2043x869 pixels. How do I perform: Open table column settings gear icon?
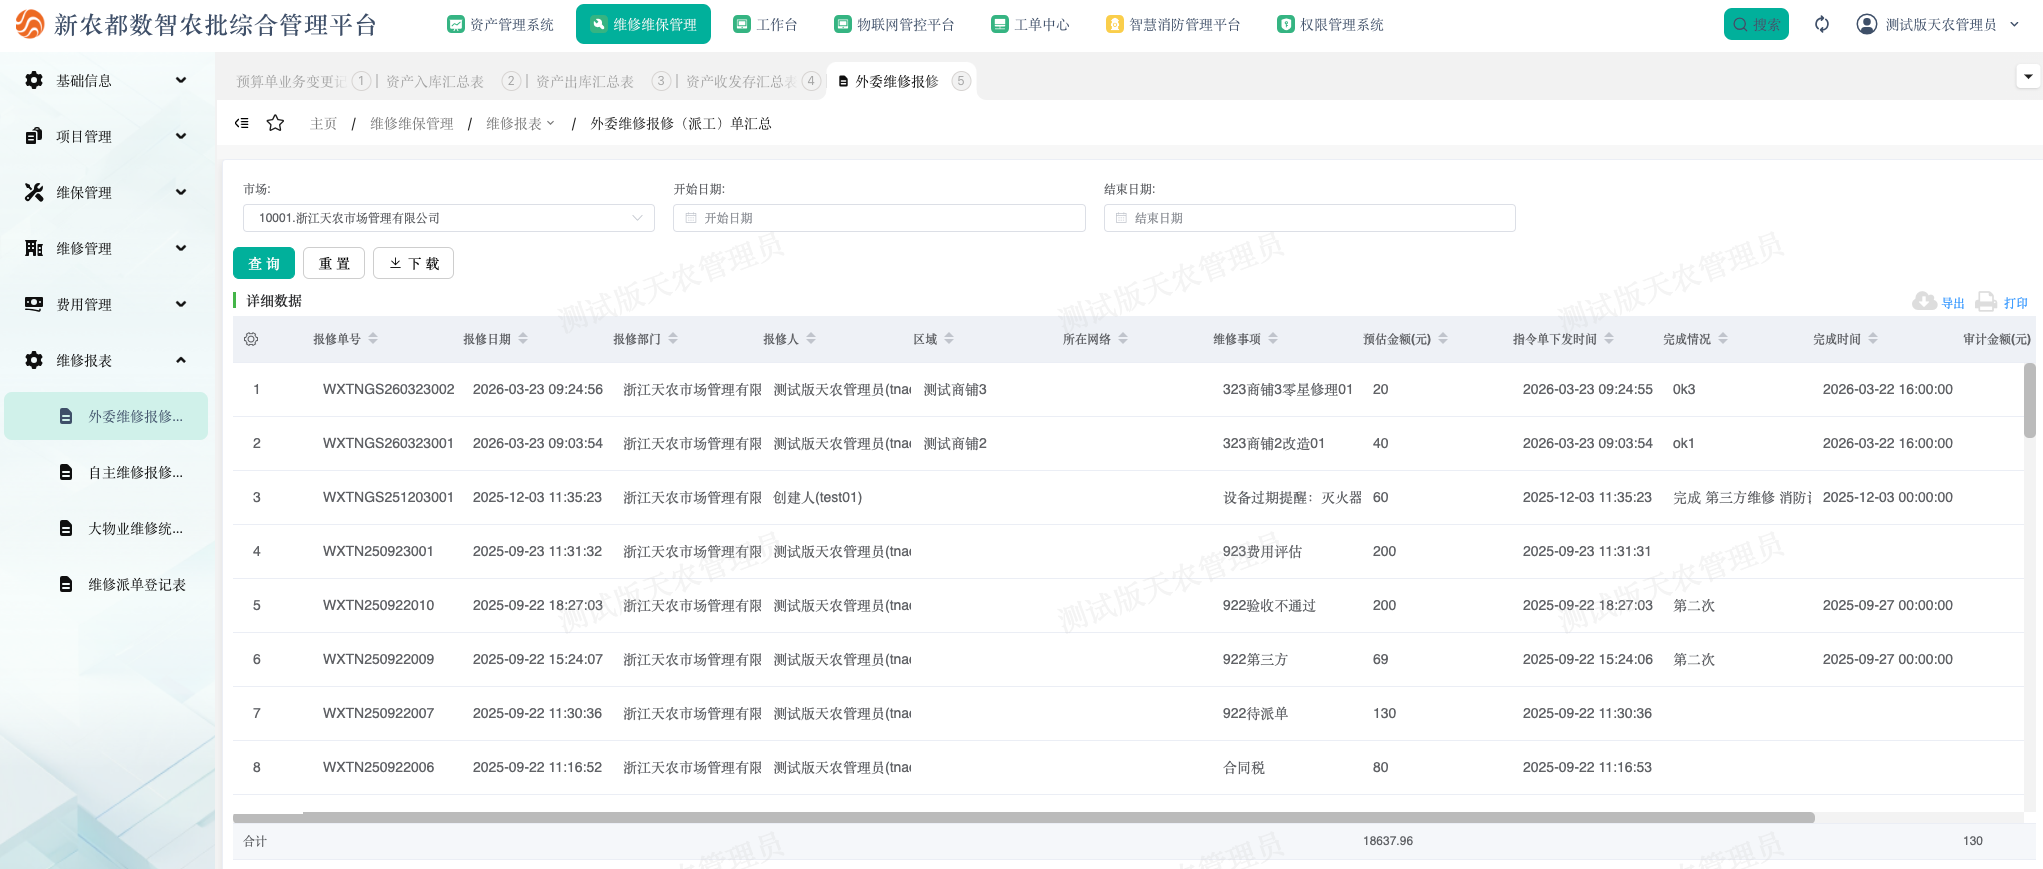click(251, 339)
